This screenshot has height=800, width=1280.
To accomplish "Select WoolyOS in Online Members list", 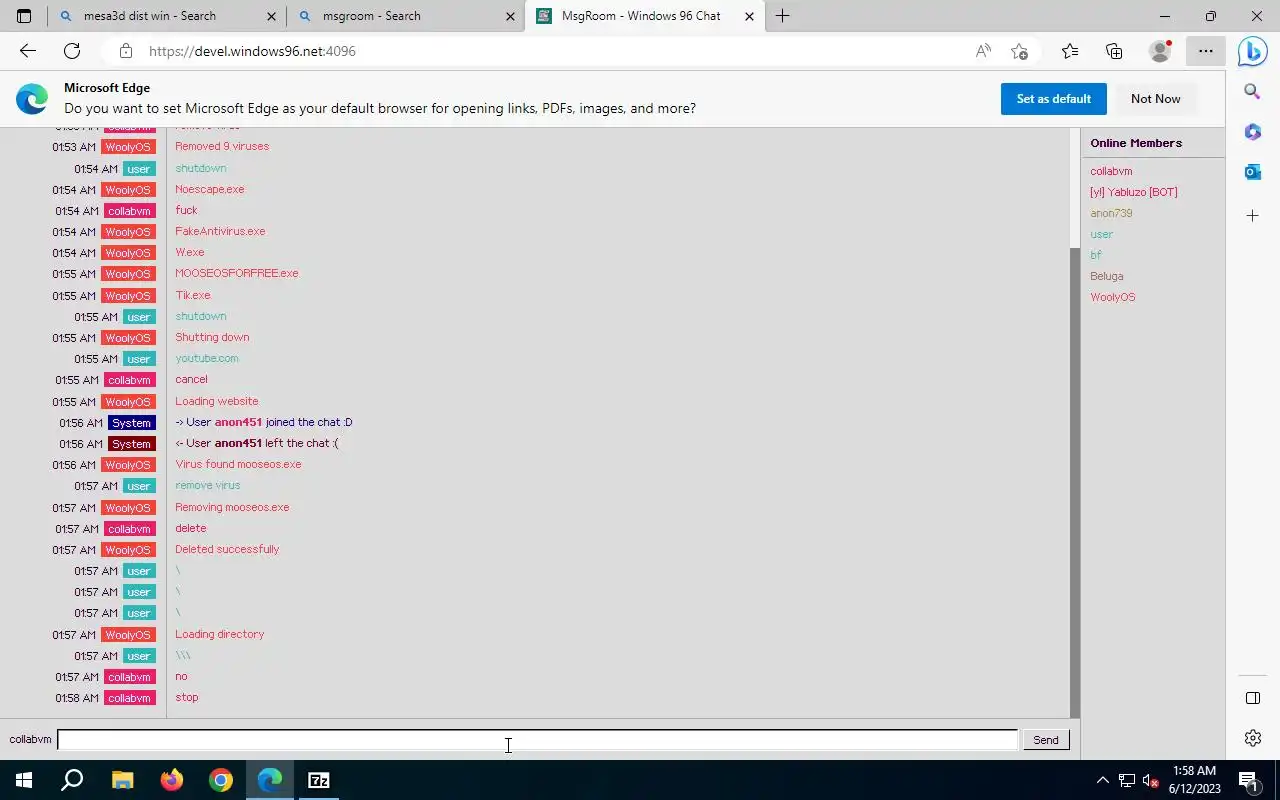I will 1113,297.
